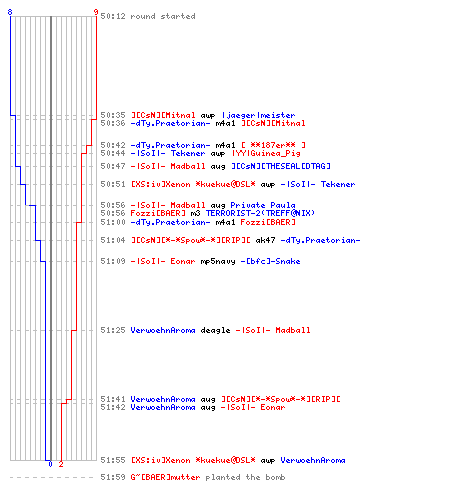Select the deagle weapon label at 51:25
Image resolution: width=450 pixels, height=500 pixels.
pos(215,330)
